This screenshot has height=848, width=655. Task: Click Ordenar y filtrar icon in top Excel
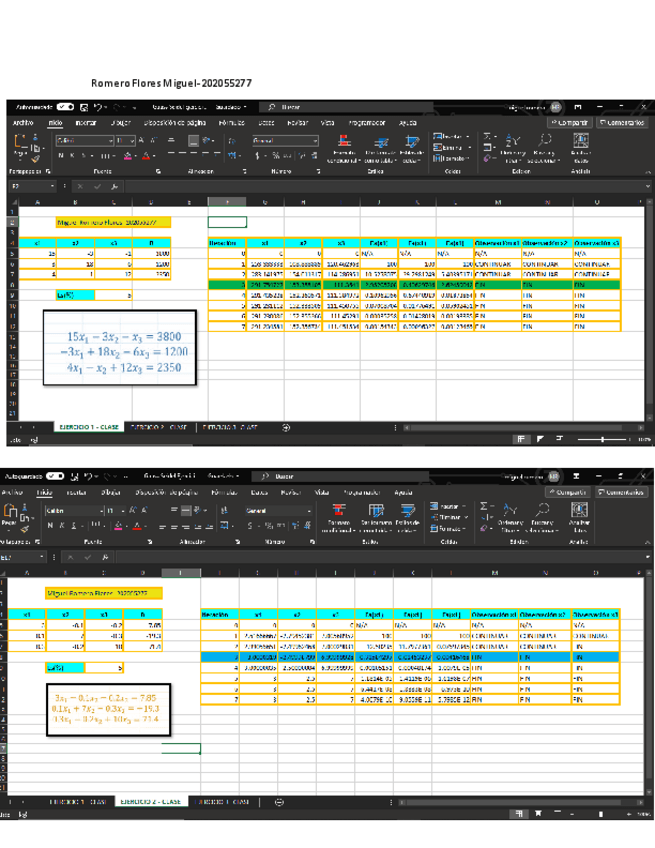(x=512, y=147)
